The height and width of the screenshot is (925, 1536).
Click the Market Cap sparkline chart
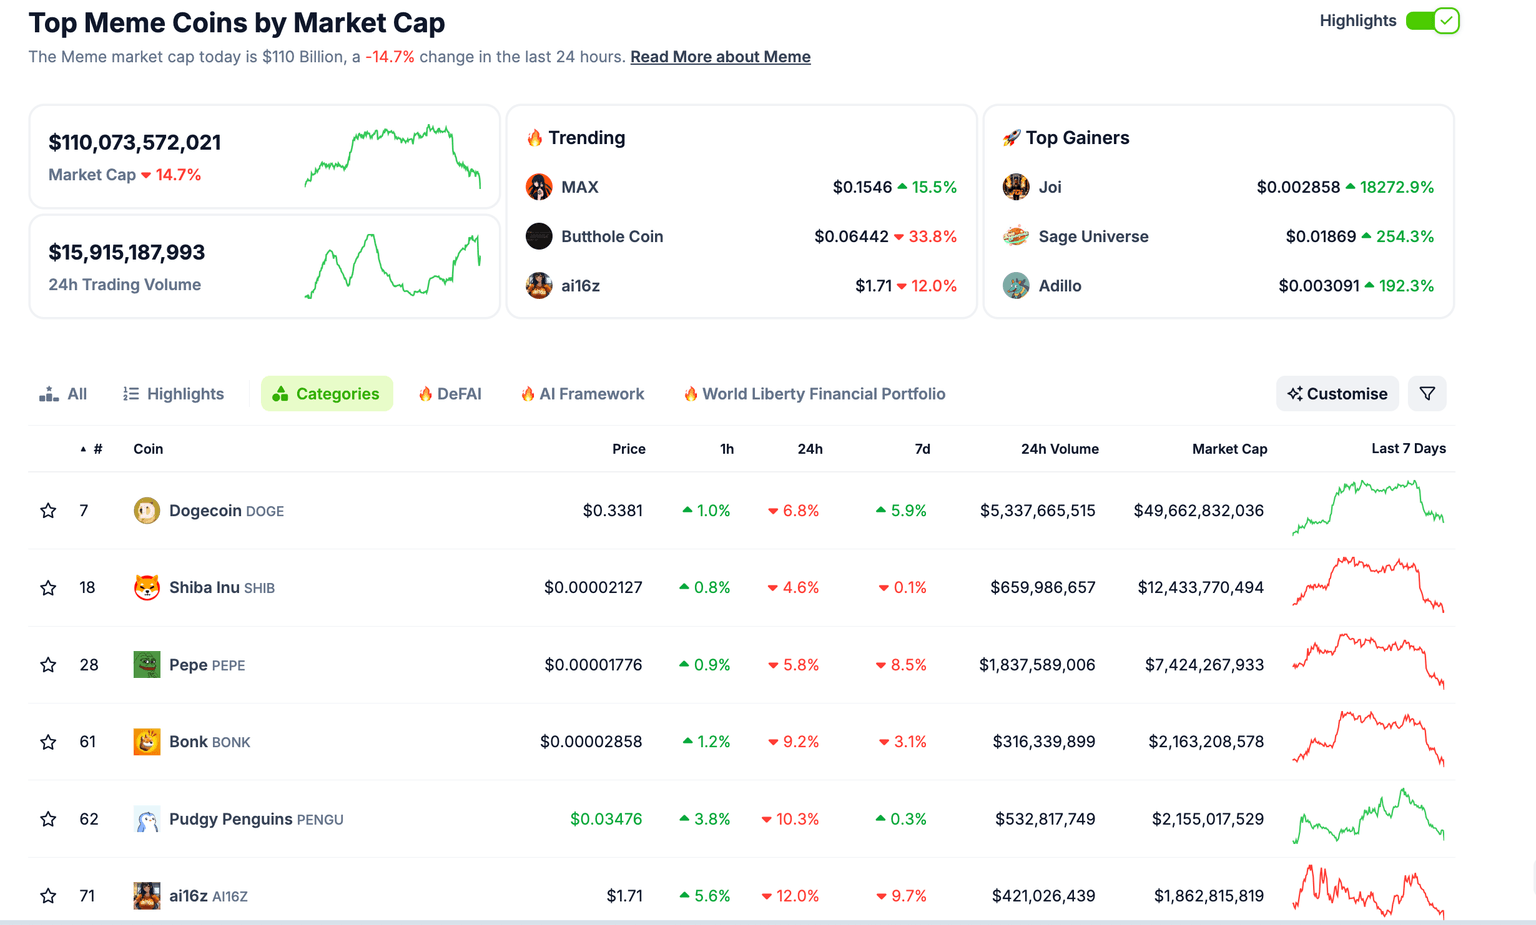click(x=393, y=157)
